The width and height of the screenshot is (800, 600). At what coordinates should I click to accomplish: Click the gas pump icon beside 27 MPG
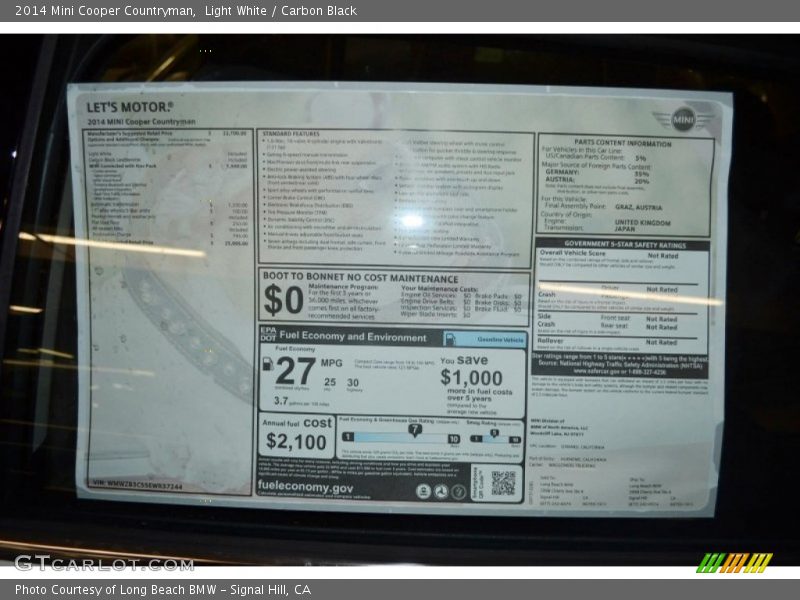click(x=267, y=364)
